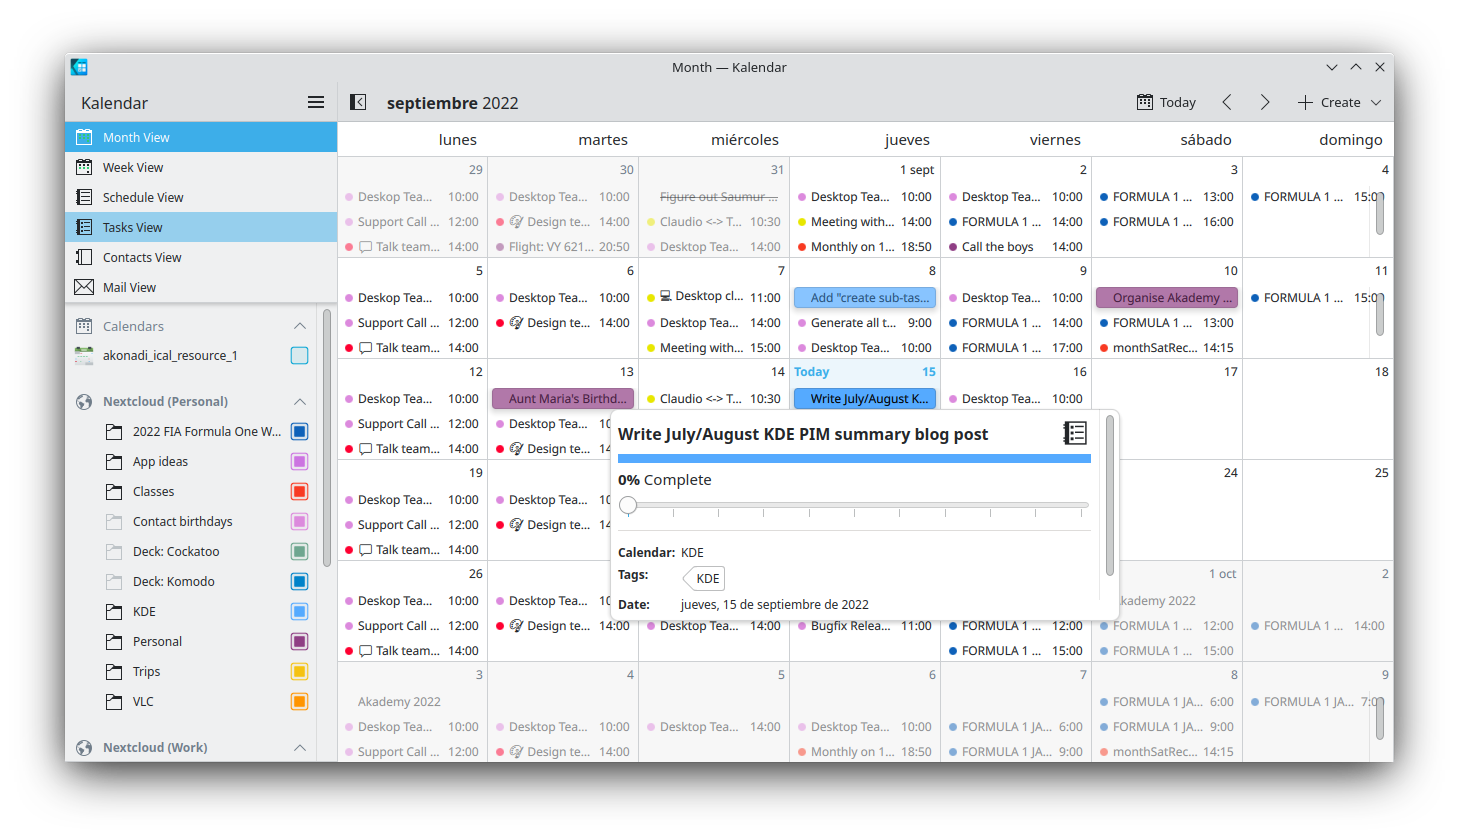Open the Create dropdown arrow

pyautogui.click(x=1376, y=102)
